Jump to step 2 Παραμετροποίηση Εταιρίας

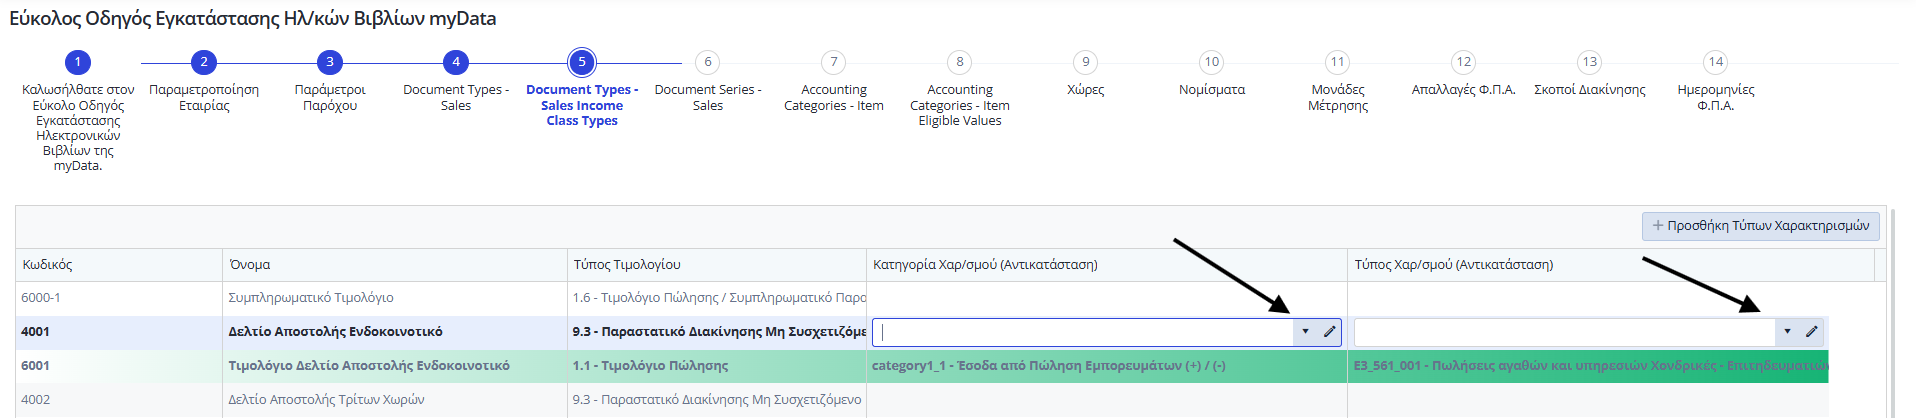pyautogui.click(x=204, y=62)
